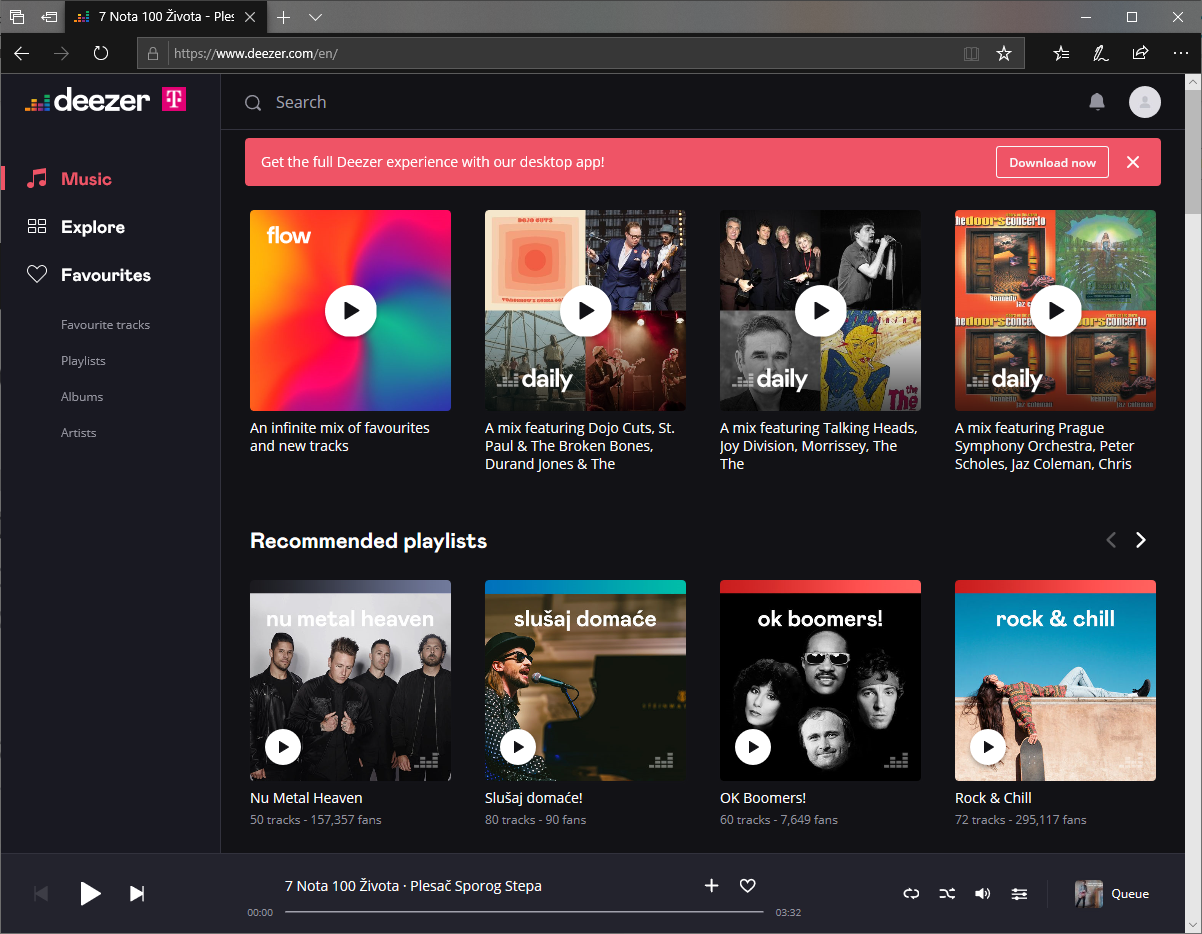The width and height of the screenshot is (1202, 934).
Task: Open the user profile avatar
Action: tap(1145, 102)
